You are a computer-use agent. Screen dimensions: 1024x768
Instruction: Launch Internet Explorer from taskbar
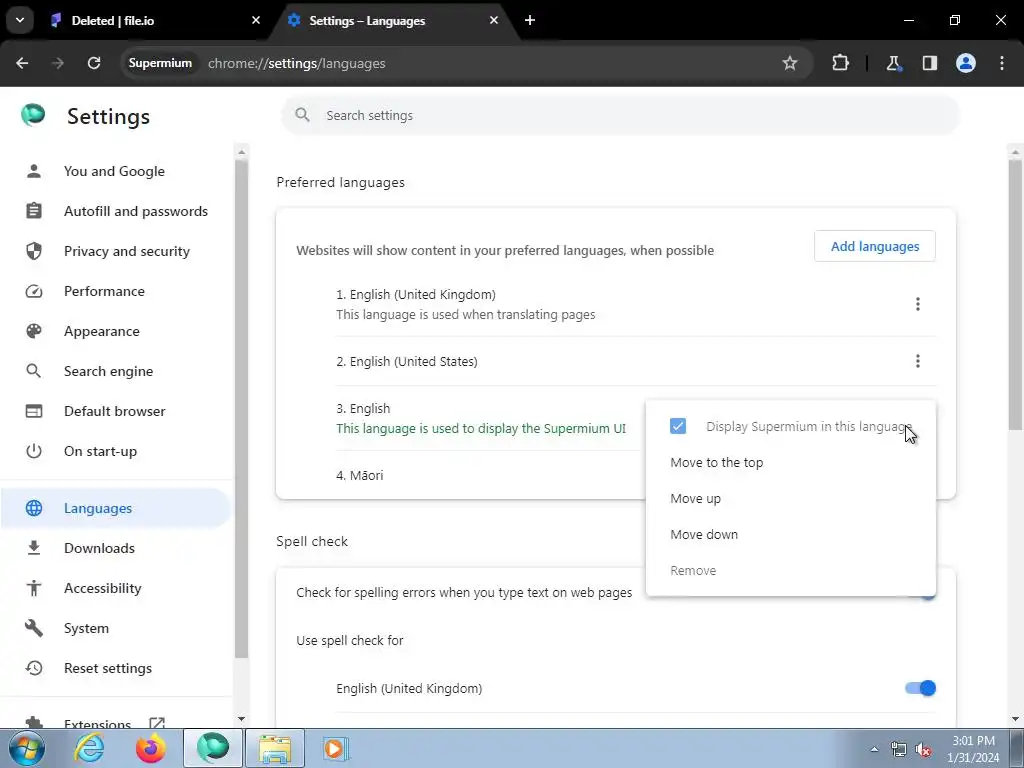click(89, 748)
